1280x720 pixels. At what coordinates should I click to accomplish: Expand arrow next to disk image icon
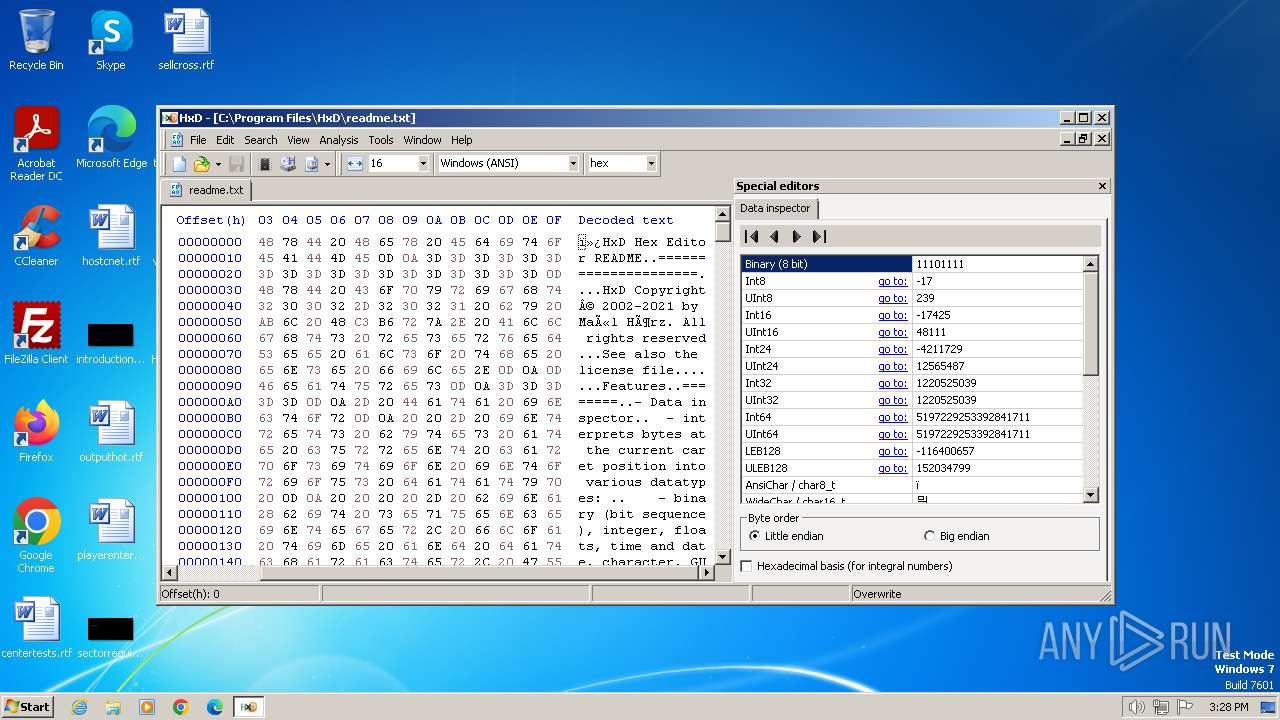[x=327, y=163]
